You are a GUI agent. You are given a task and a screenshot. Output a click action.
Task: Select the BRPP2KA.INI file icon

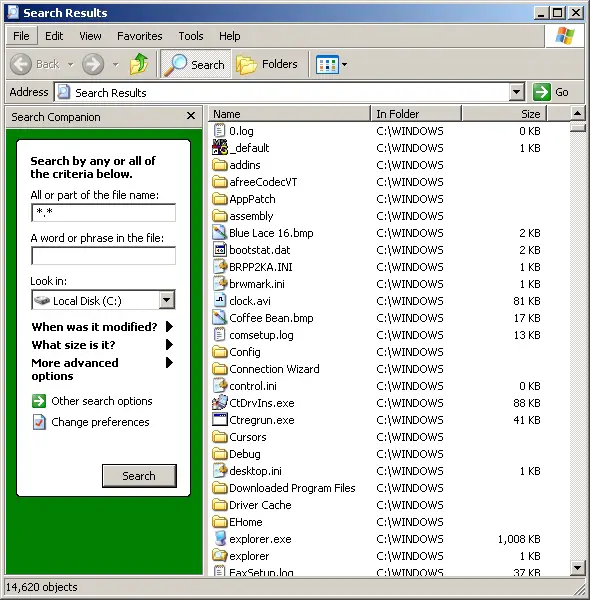(x=220, y=267)
